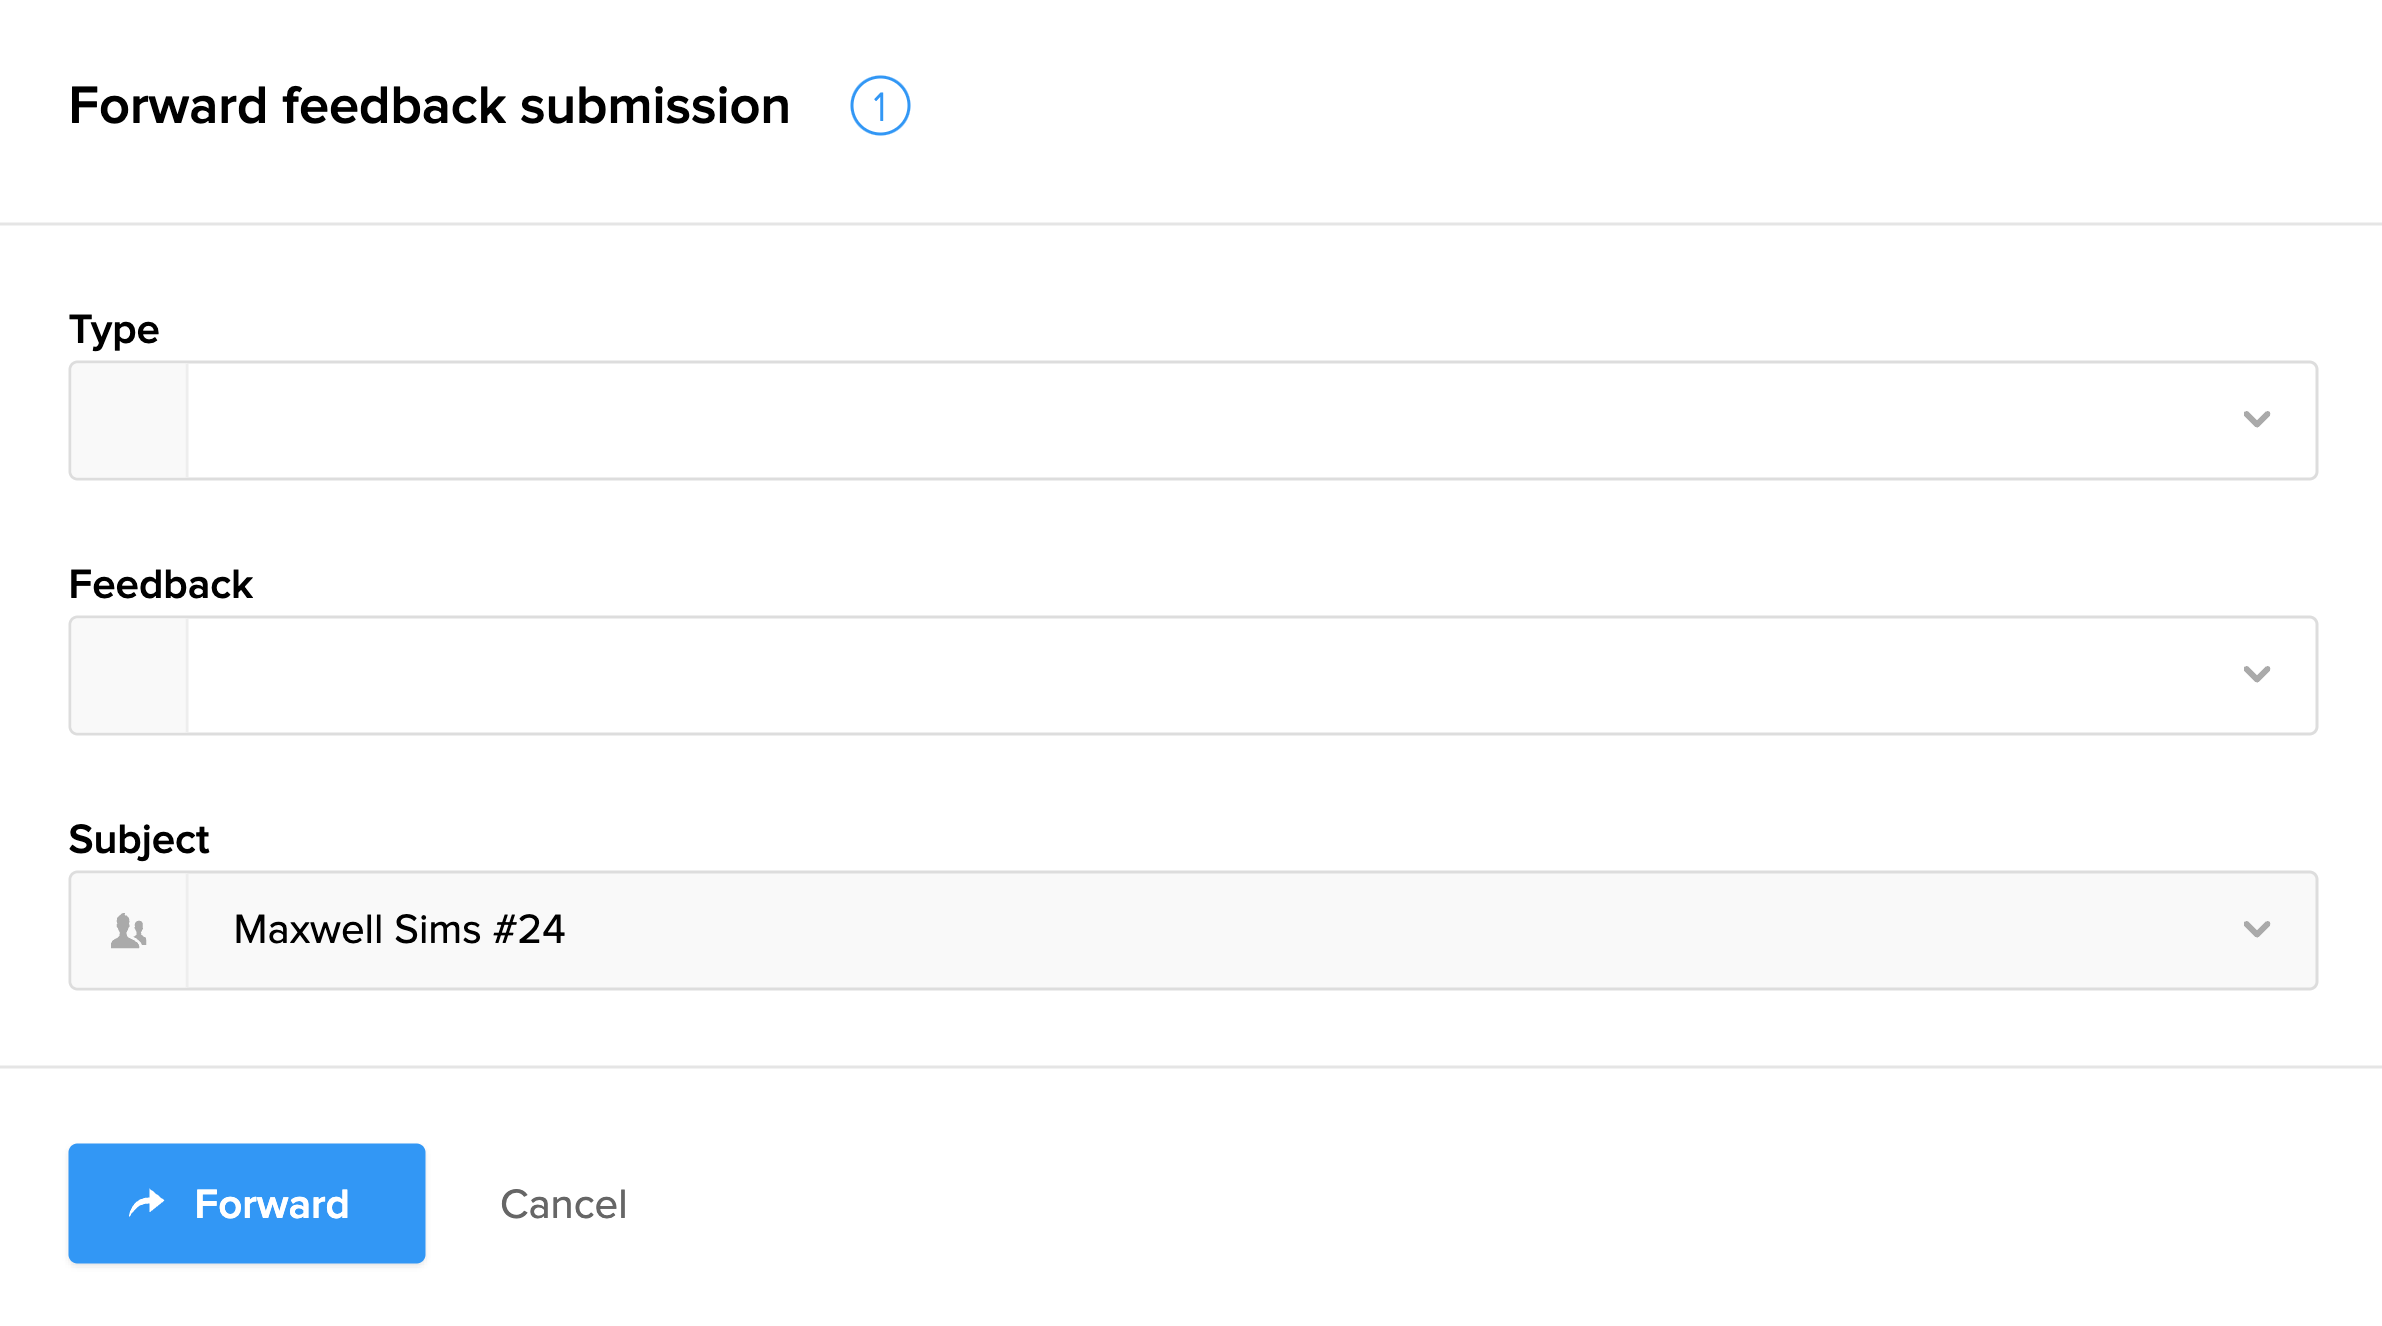Screen dimensions: 2382x1326
Task: Click the divider line above Forward button
Action: pyautogui.click(x=1190, y=1067)
